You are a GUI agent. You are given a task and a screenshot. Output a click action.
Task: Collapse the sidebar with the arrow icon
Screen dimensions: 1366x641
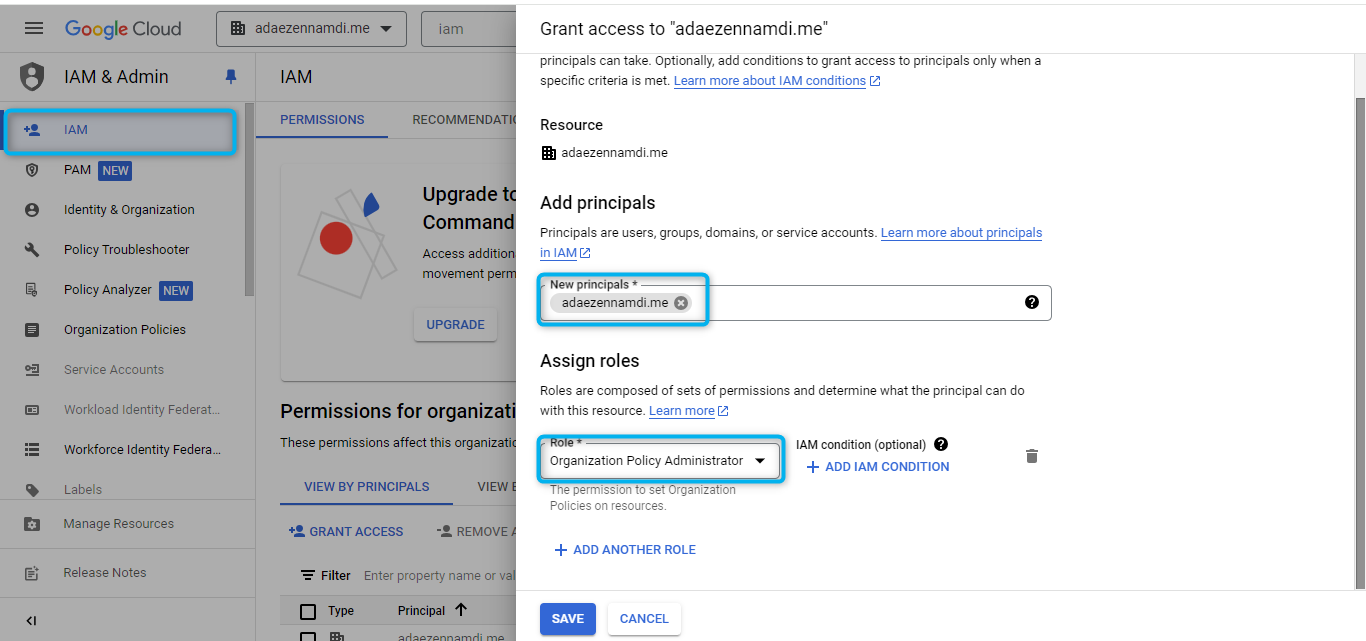click(31, 621)
